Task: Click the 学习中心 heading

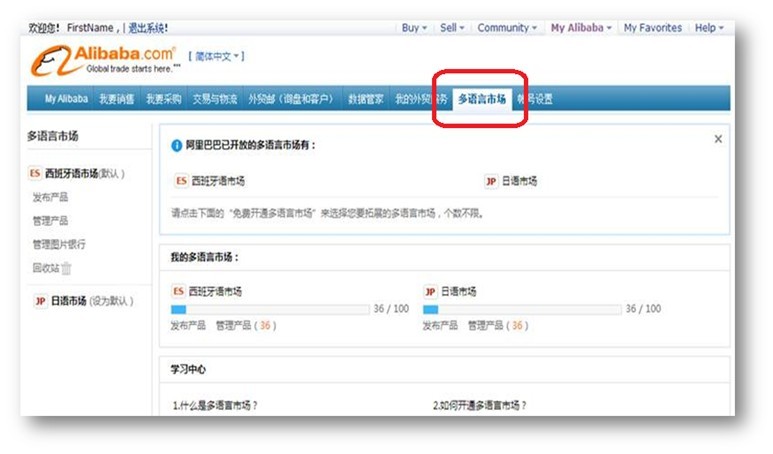Action: click(x=188, y=369)
